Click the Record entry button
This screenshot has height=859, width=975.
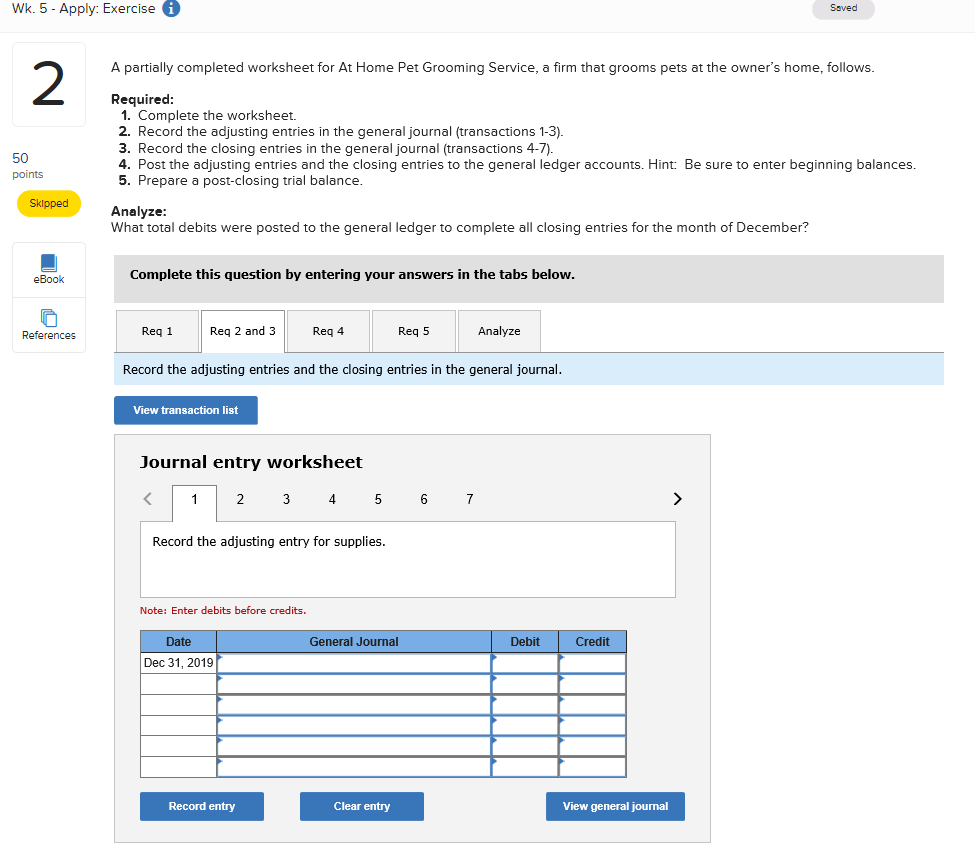202,806
